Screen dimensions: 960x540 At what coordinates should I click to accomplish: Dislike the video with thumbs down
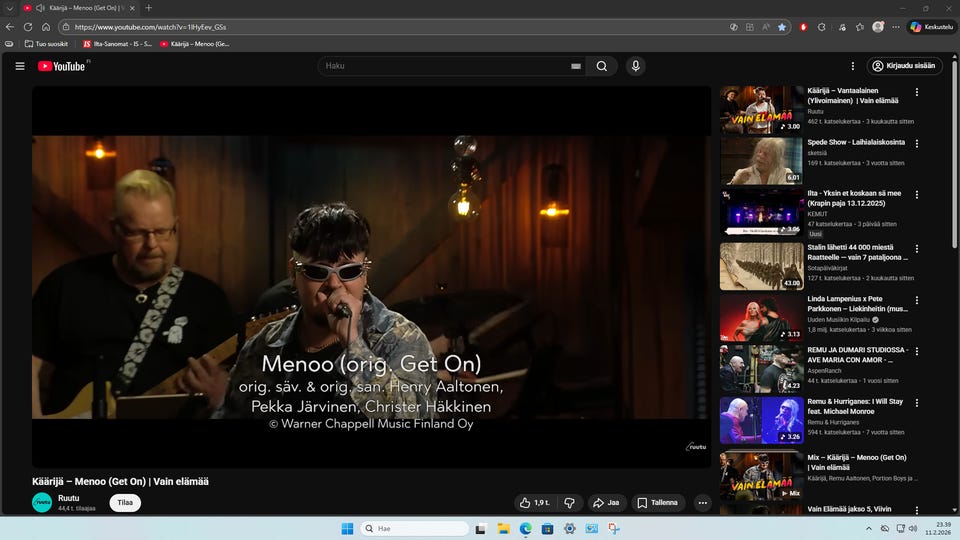click(x=569, y=503)
